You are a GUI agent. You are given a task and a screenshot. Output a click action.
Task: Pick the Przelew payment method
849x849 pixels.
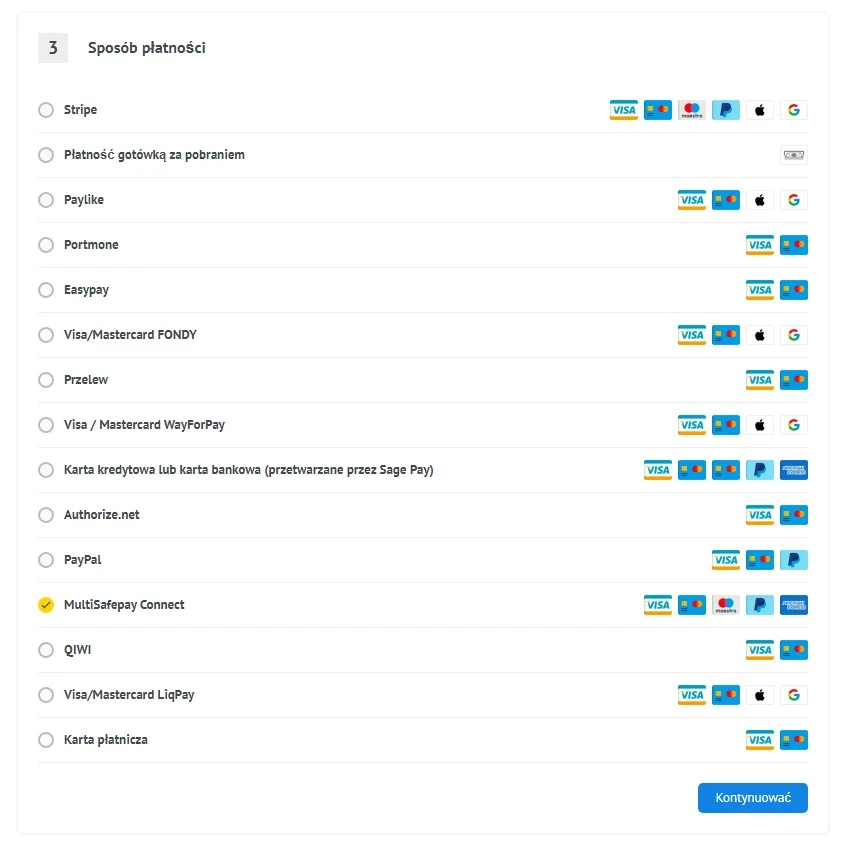click(46, 380)
